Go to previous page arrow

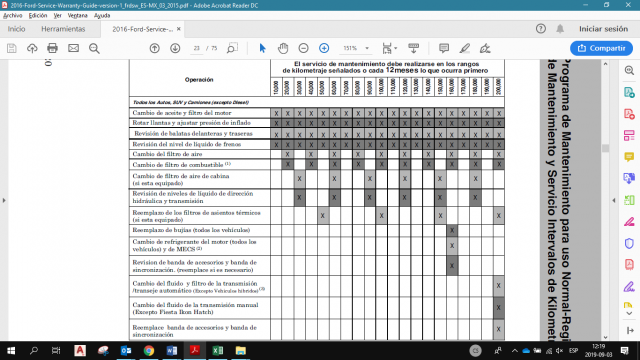click(x=154, y=48)
